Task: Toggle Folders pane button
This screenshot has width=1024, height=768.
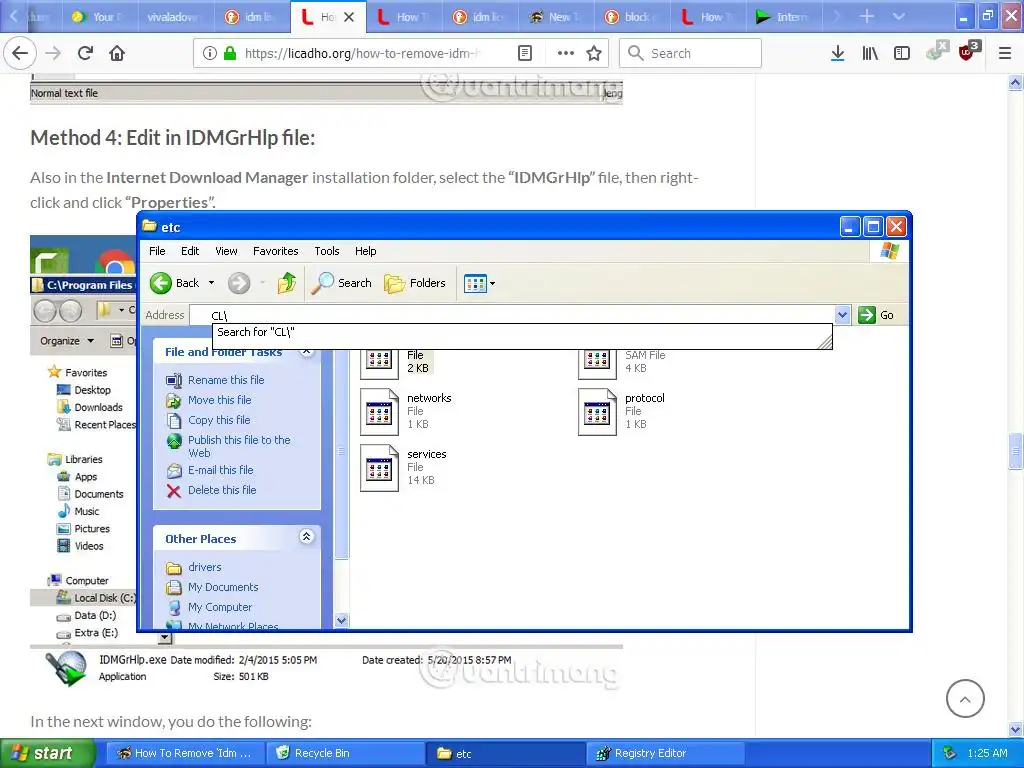Action: click(415, 283)
